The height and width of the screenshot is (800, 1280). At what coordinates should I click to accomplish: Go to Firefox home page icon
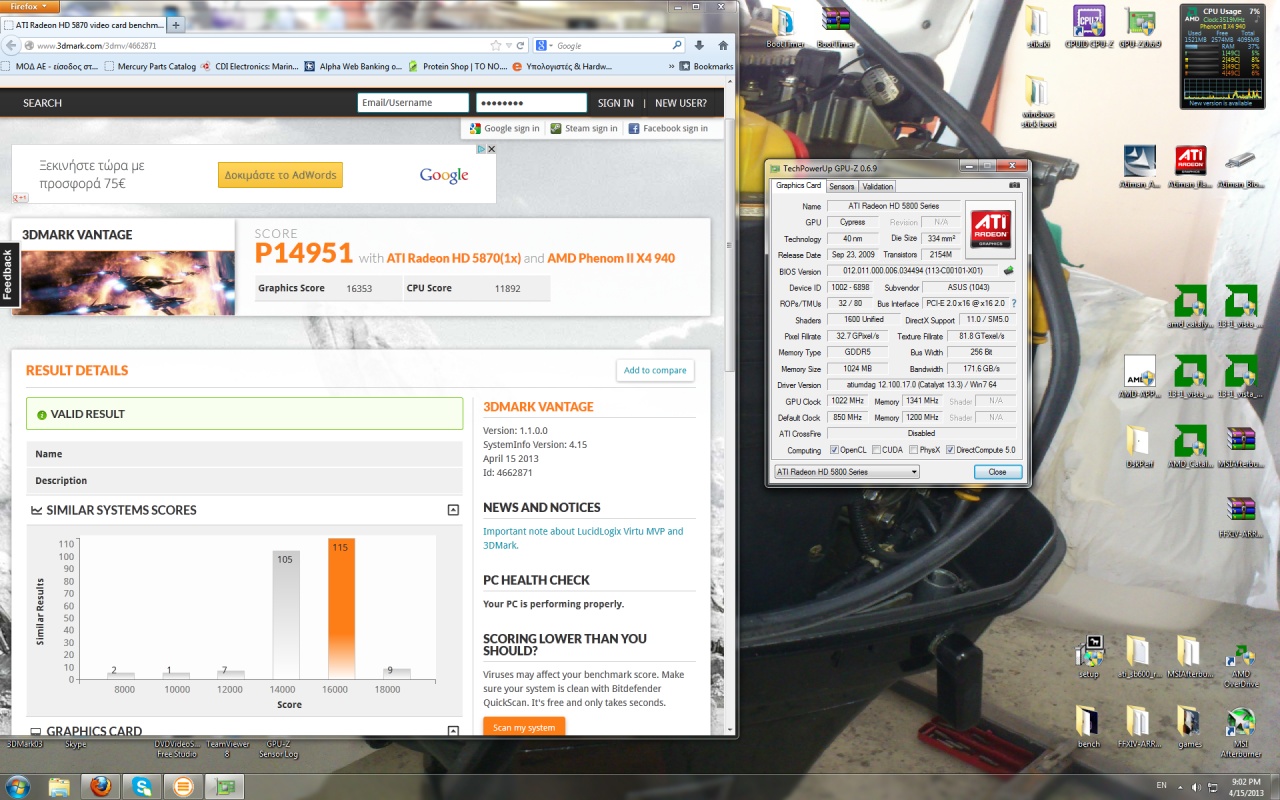[722, 45]
